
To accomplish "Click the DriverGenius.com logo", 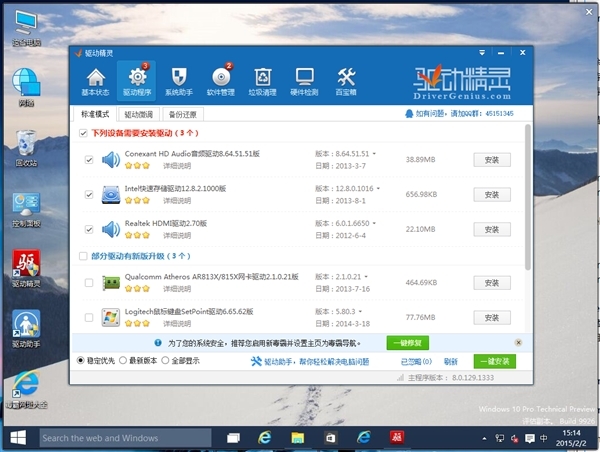I will [462, 83].
